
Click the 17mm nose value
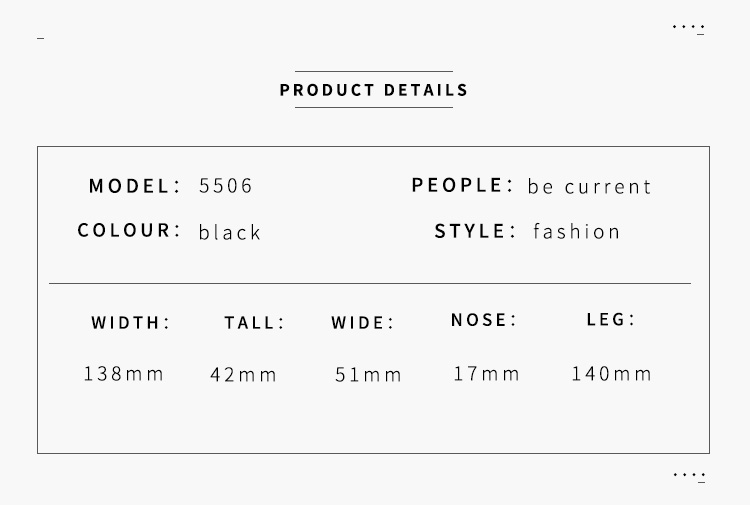pos(486,373)
